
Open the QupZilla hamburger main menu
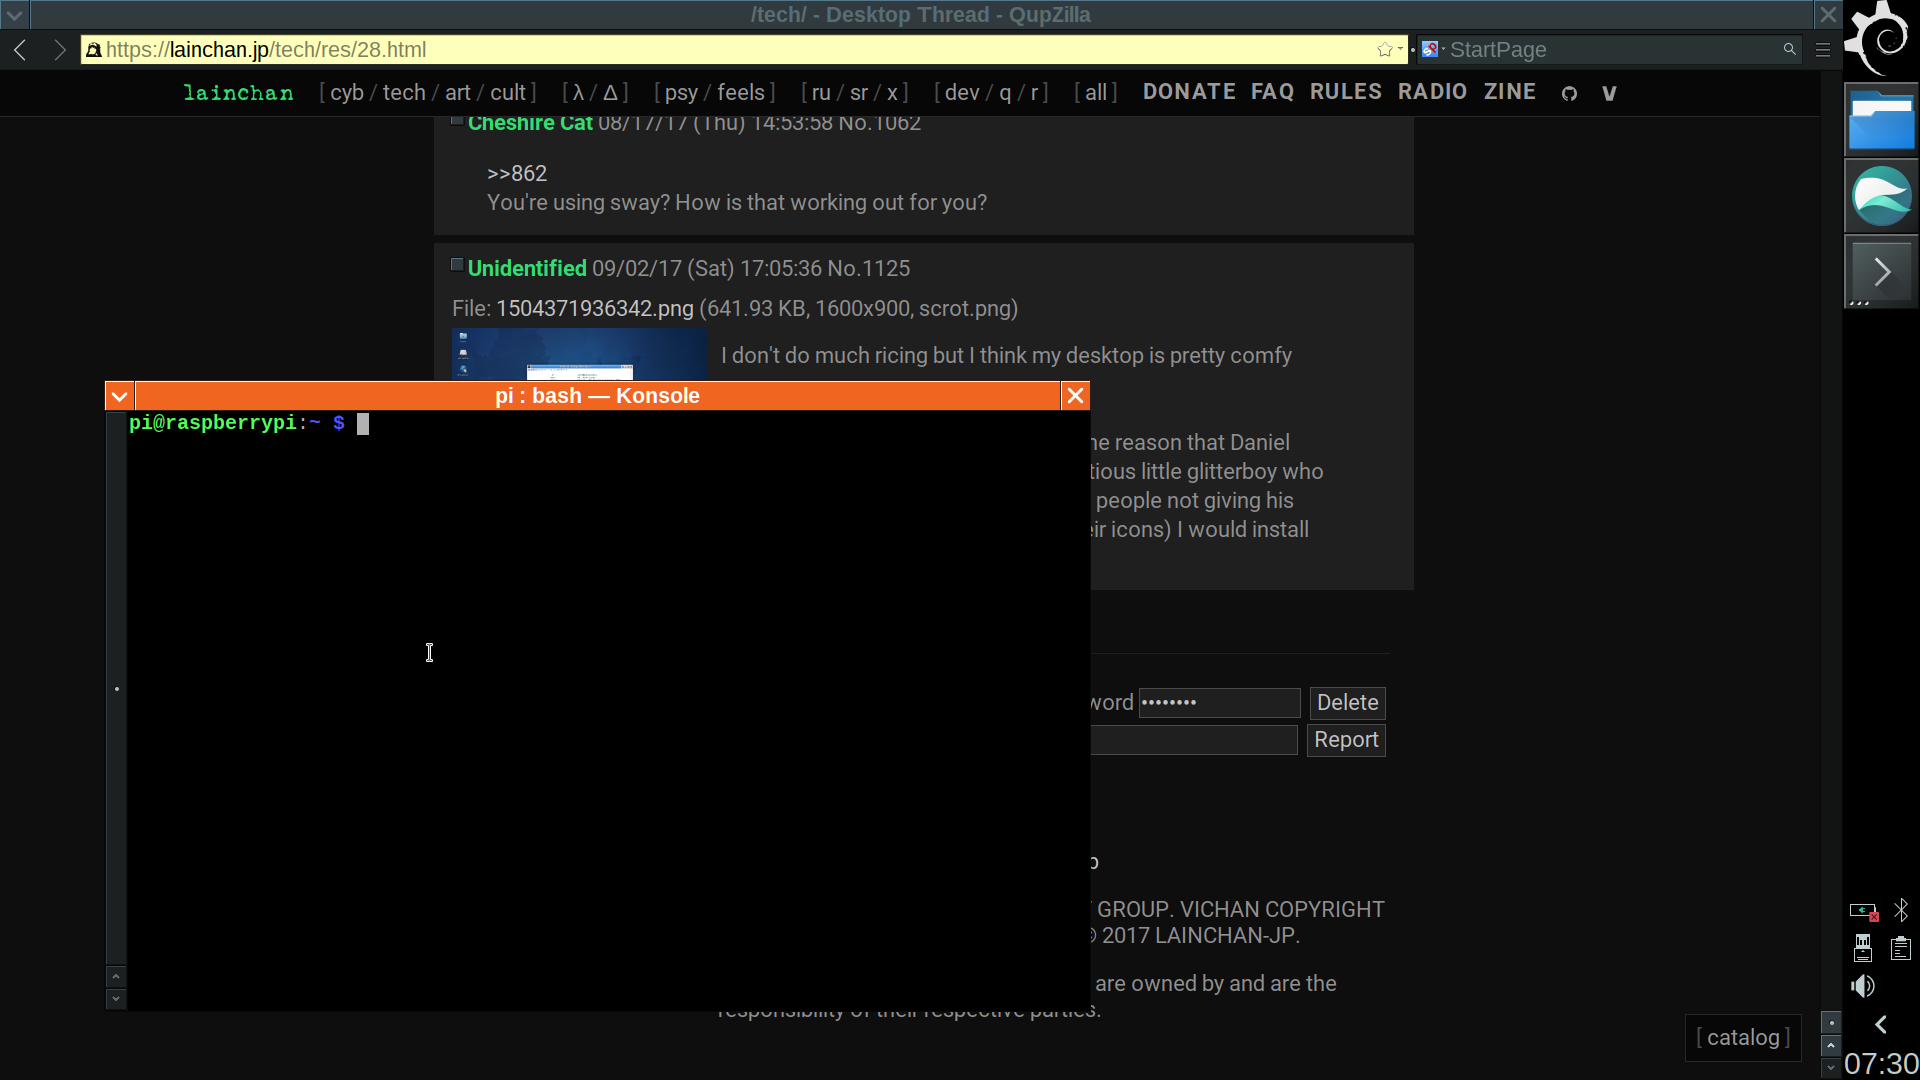point(1823,49)
